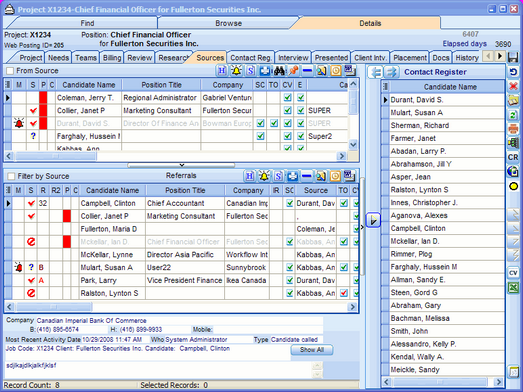Enable the Filter by Source checkbox
The image size is (523, 392).
point(11,176)
